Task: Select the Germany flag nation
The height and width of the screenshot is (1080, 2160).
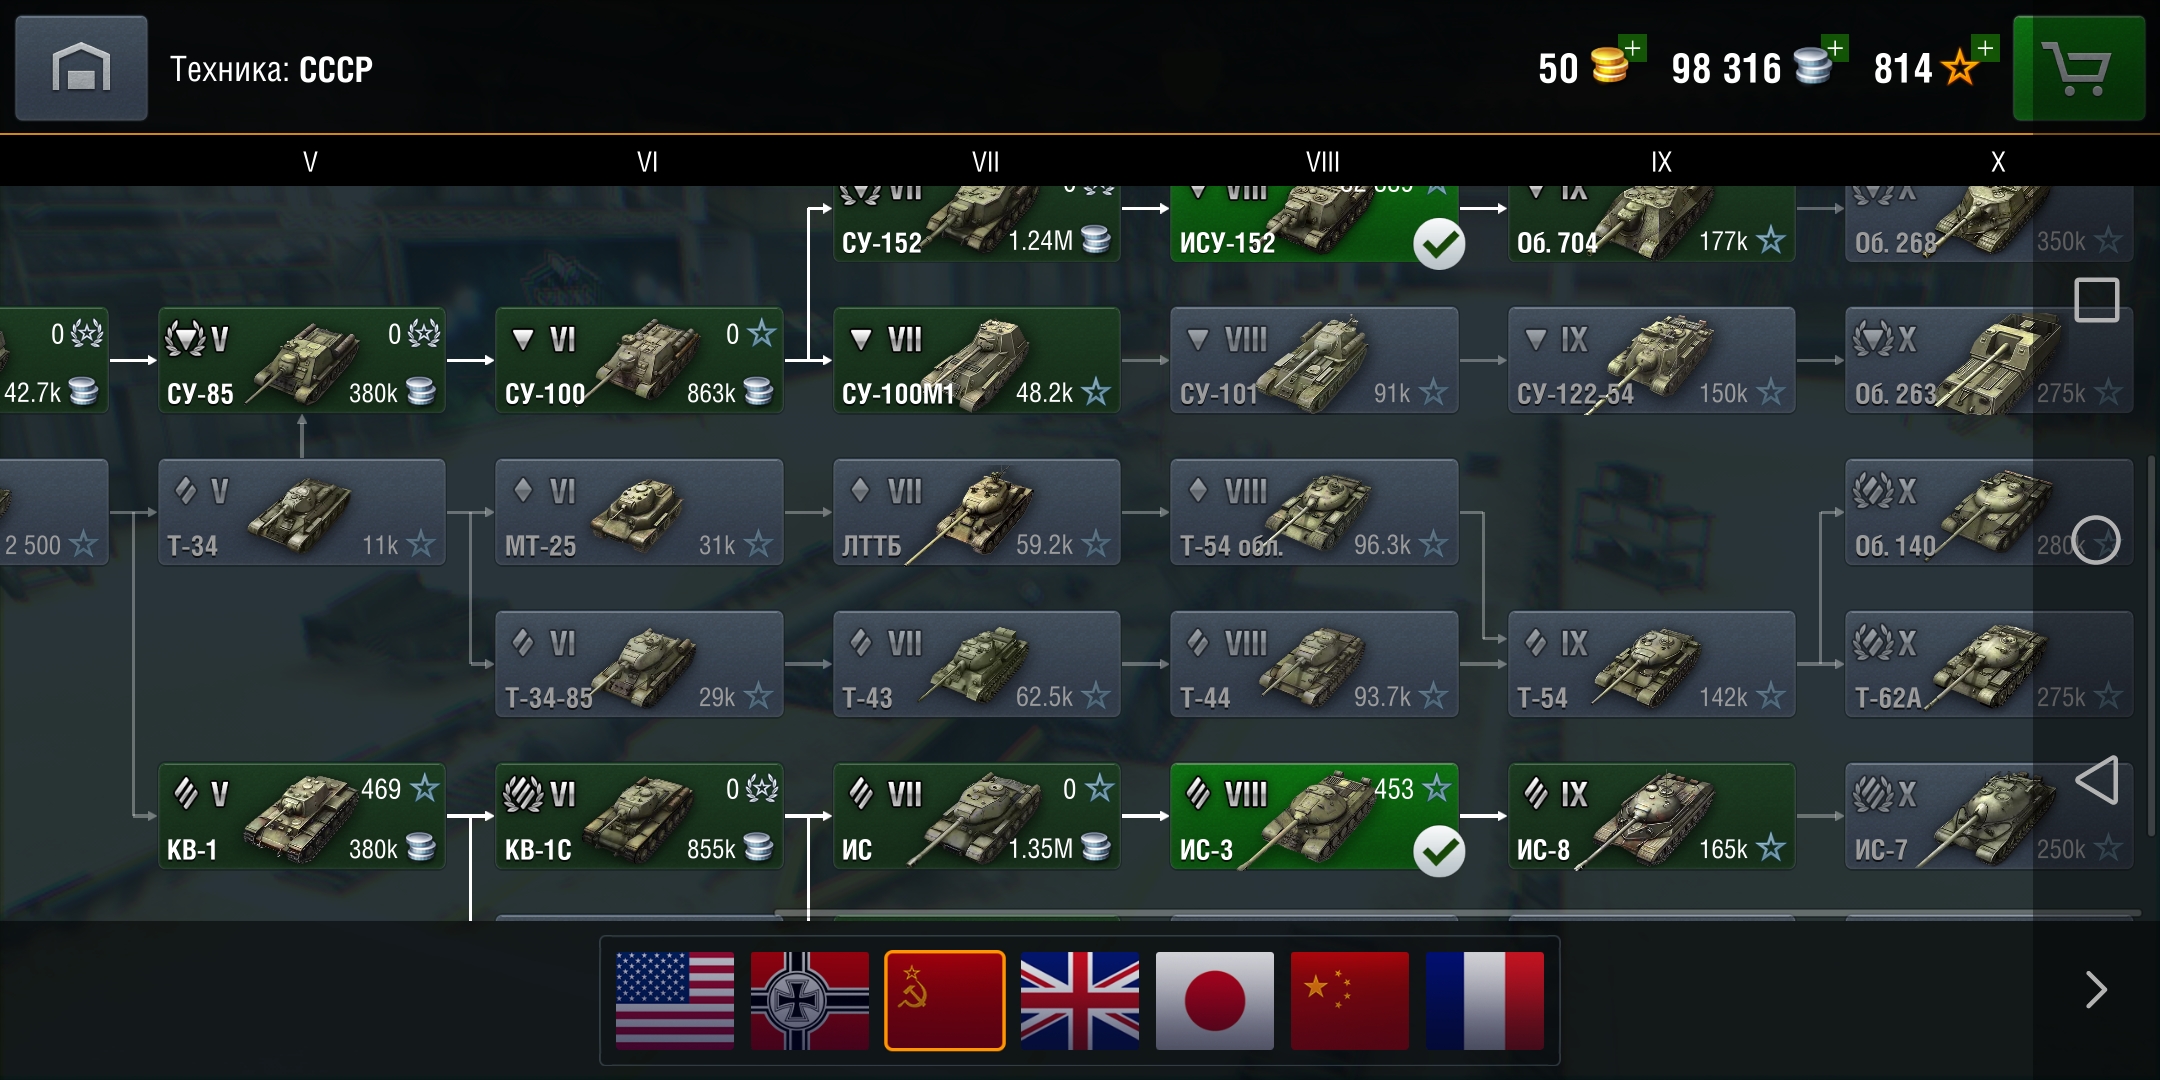Action: (x=810, y=1000)
